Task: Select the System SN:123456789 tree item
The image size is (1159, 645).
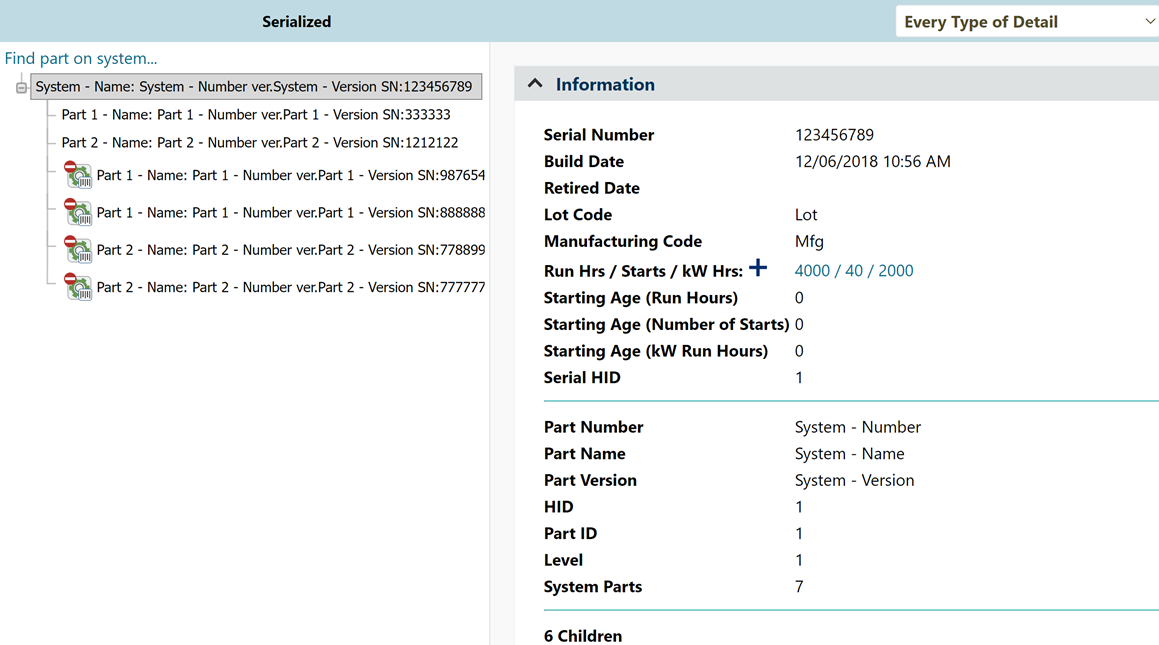Action: tap(254, 87)
